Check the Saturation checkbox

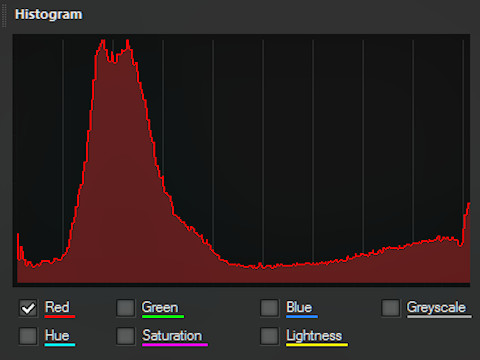126,336
